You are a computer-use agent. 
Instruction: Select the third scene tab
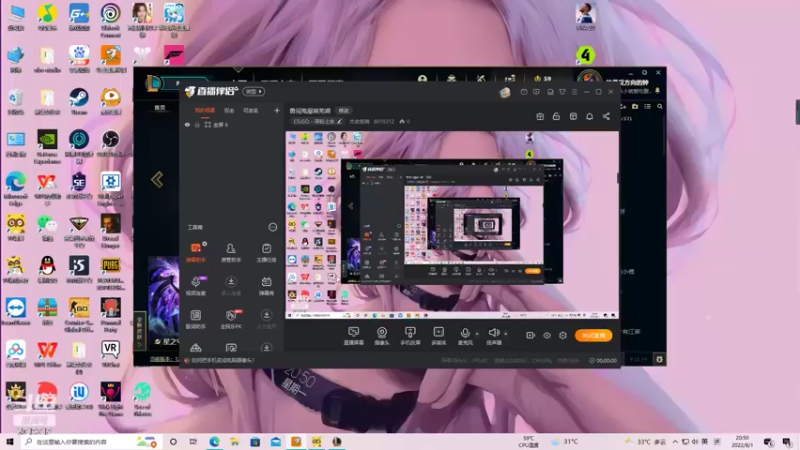click(x=251, y=110)
